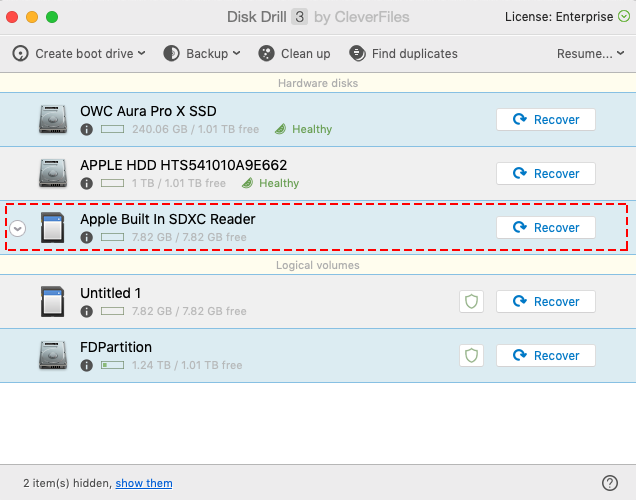This screenshot has height=500, width=636.
Task: Click the SD card icon for Untitled 1
Action: [x=52, y=301]
